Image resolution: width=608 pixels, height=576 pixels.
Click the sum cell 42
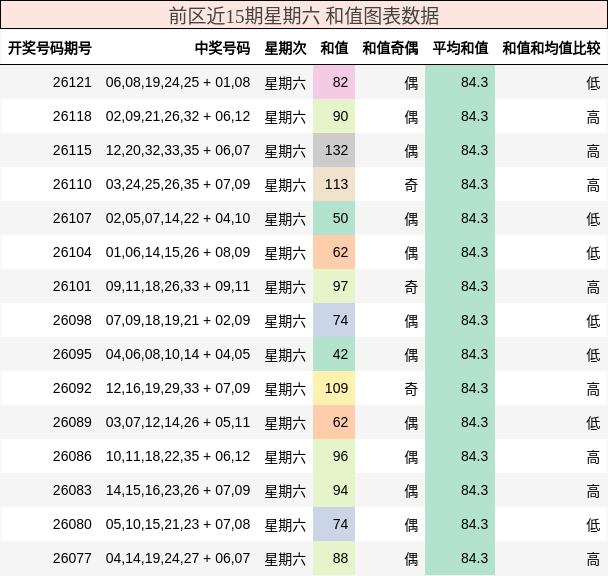(334, 355)
